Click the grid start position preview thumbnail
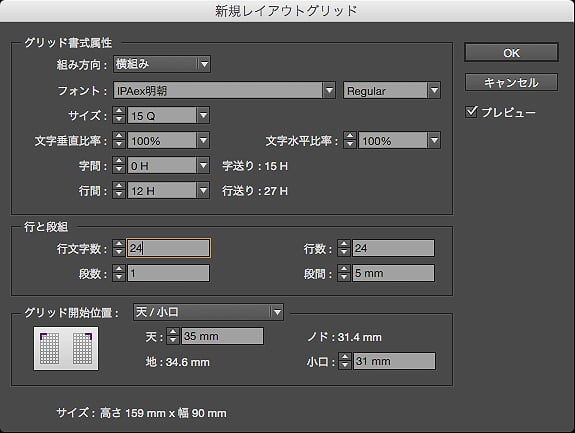Screen dimensions: 575x433 (66, 348)
